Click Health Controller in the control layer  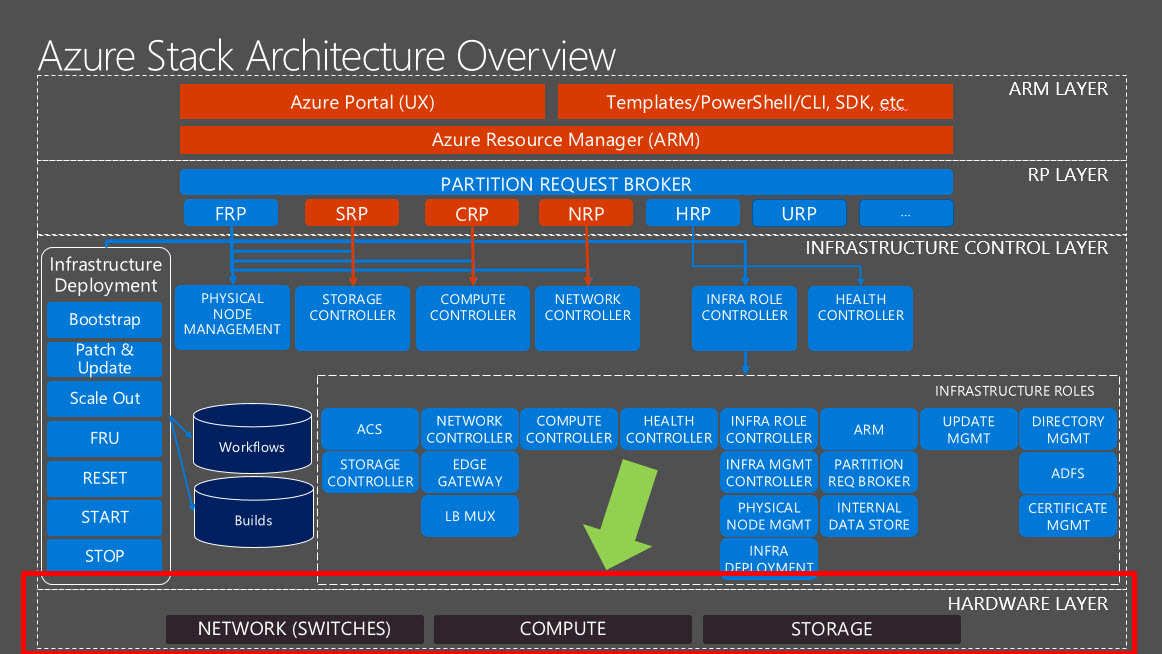(x=860, y=318)
